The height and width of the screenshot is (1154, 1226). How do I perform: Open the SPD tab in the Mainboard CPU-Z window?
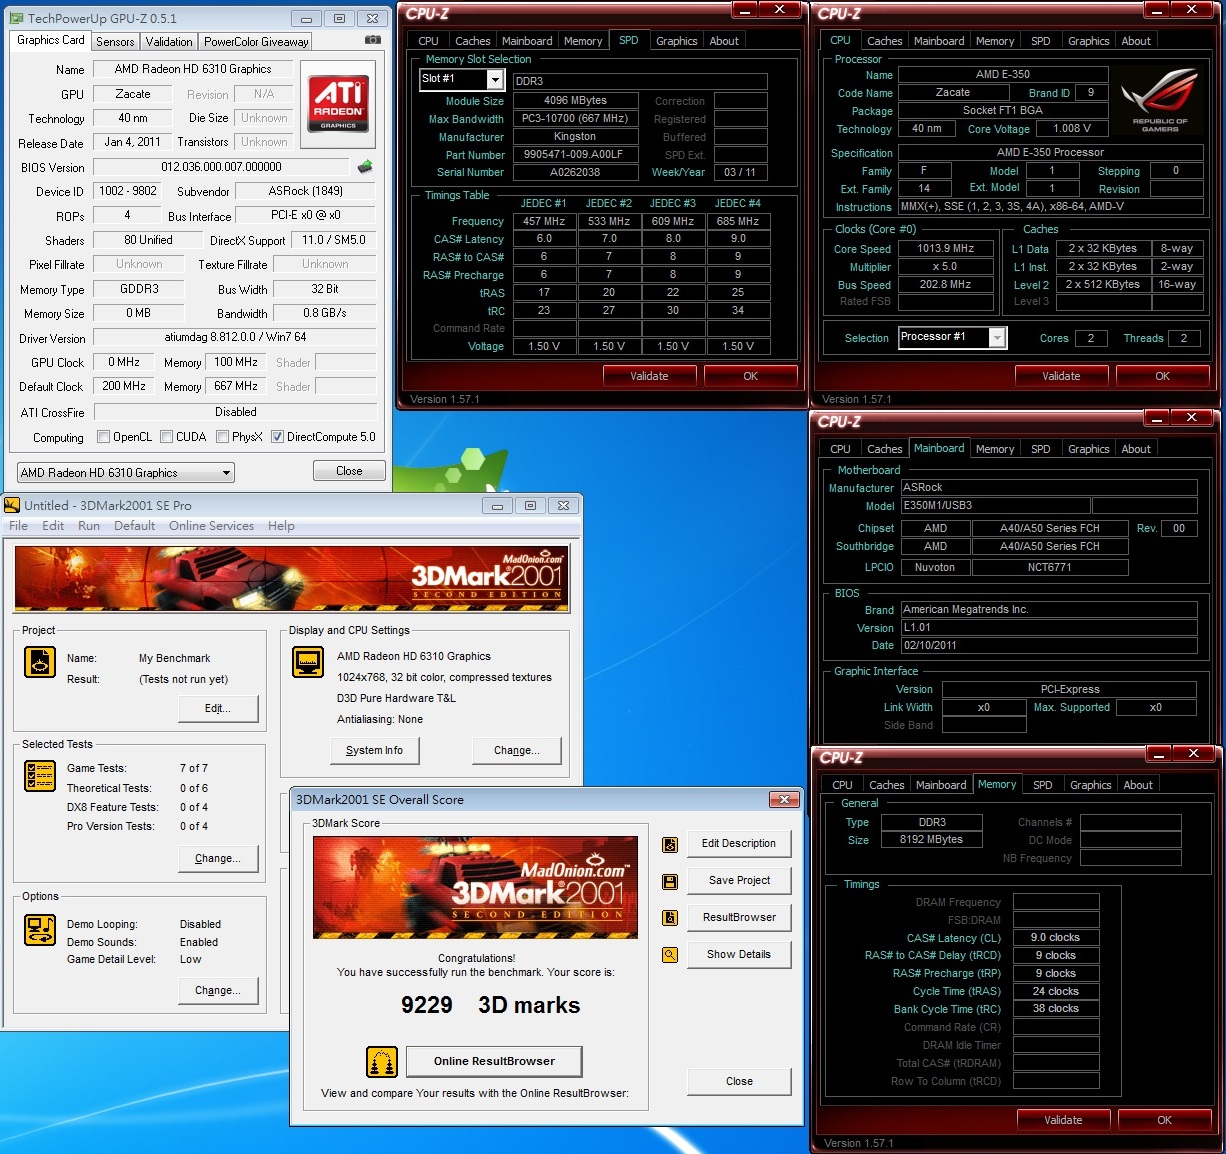(1041, 449)
